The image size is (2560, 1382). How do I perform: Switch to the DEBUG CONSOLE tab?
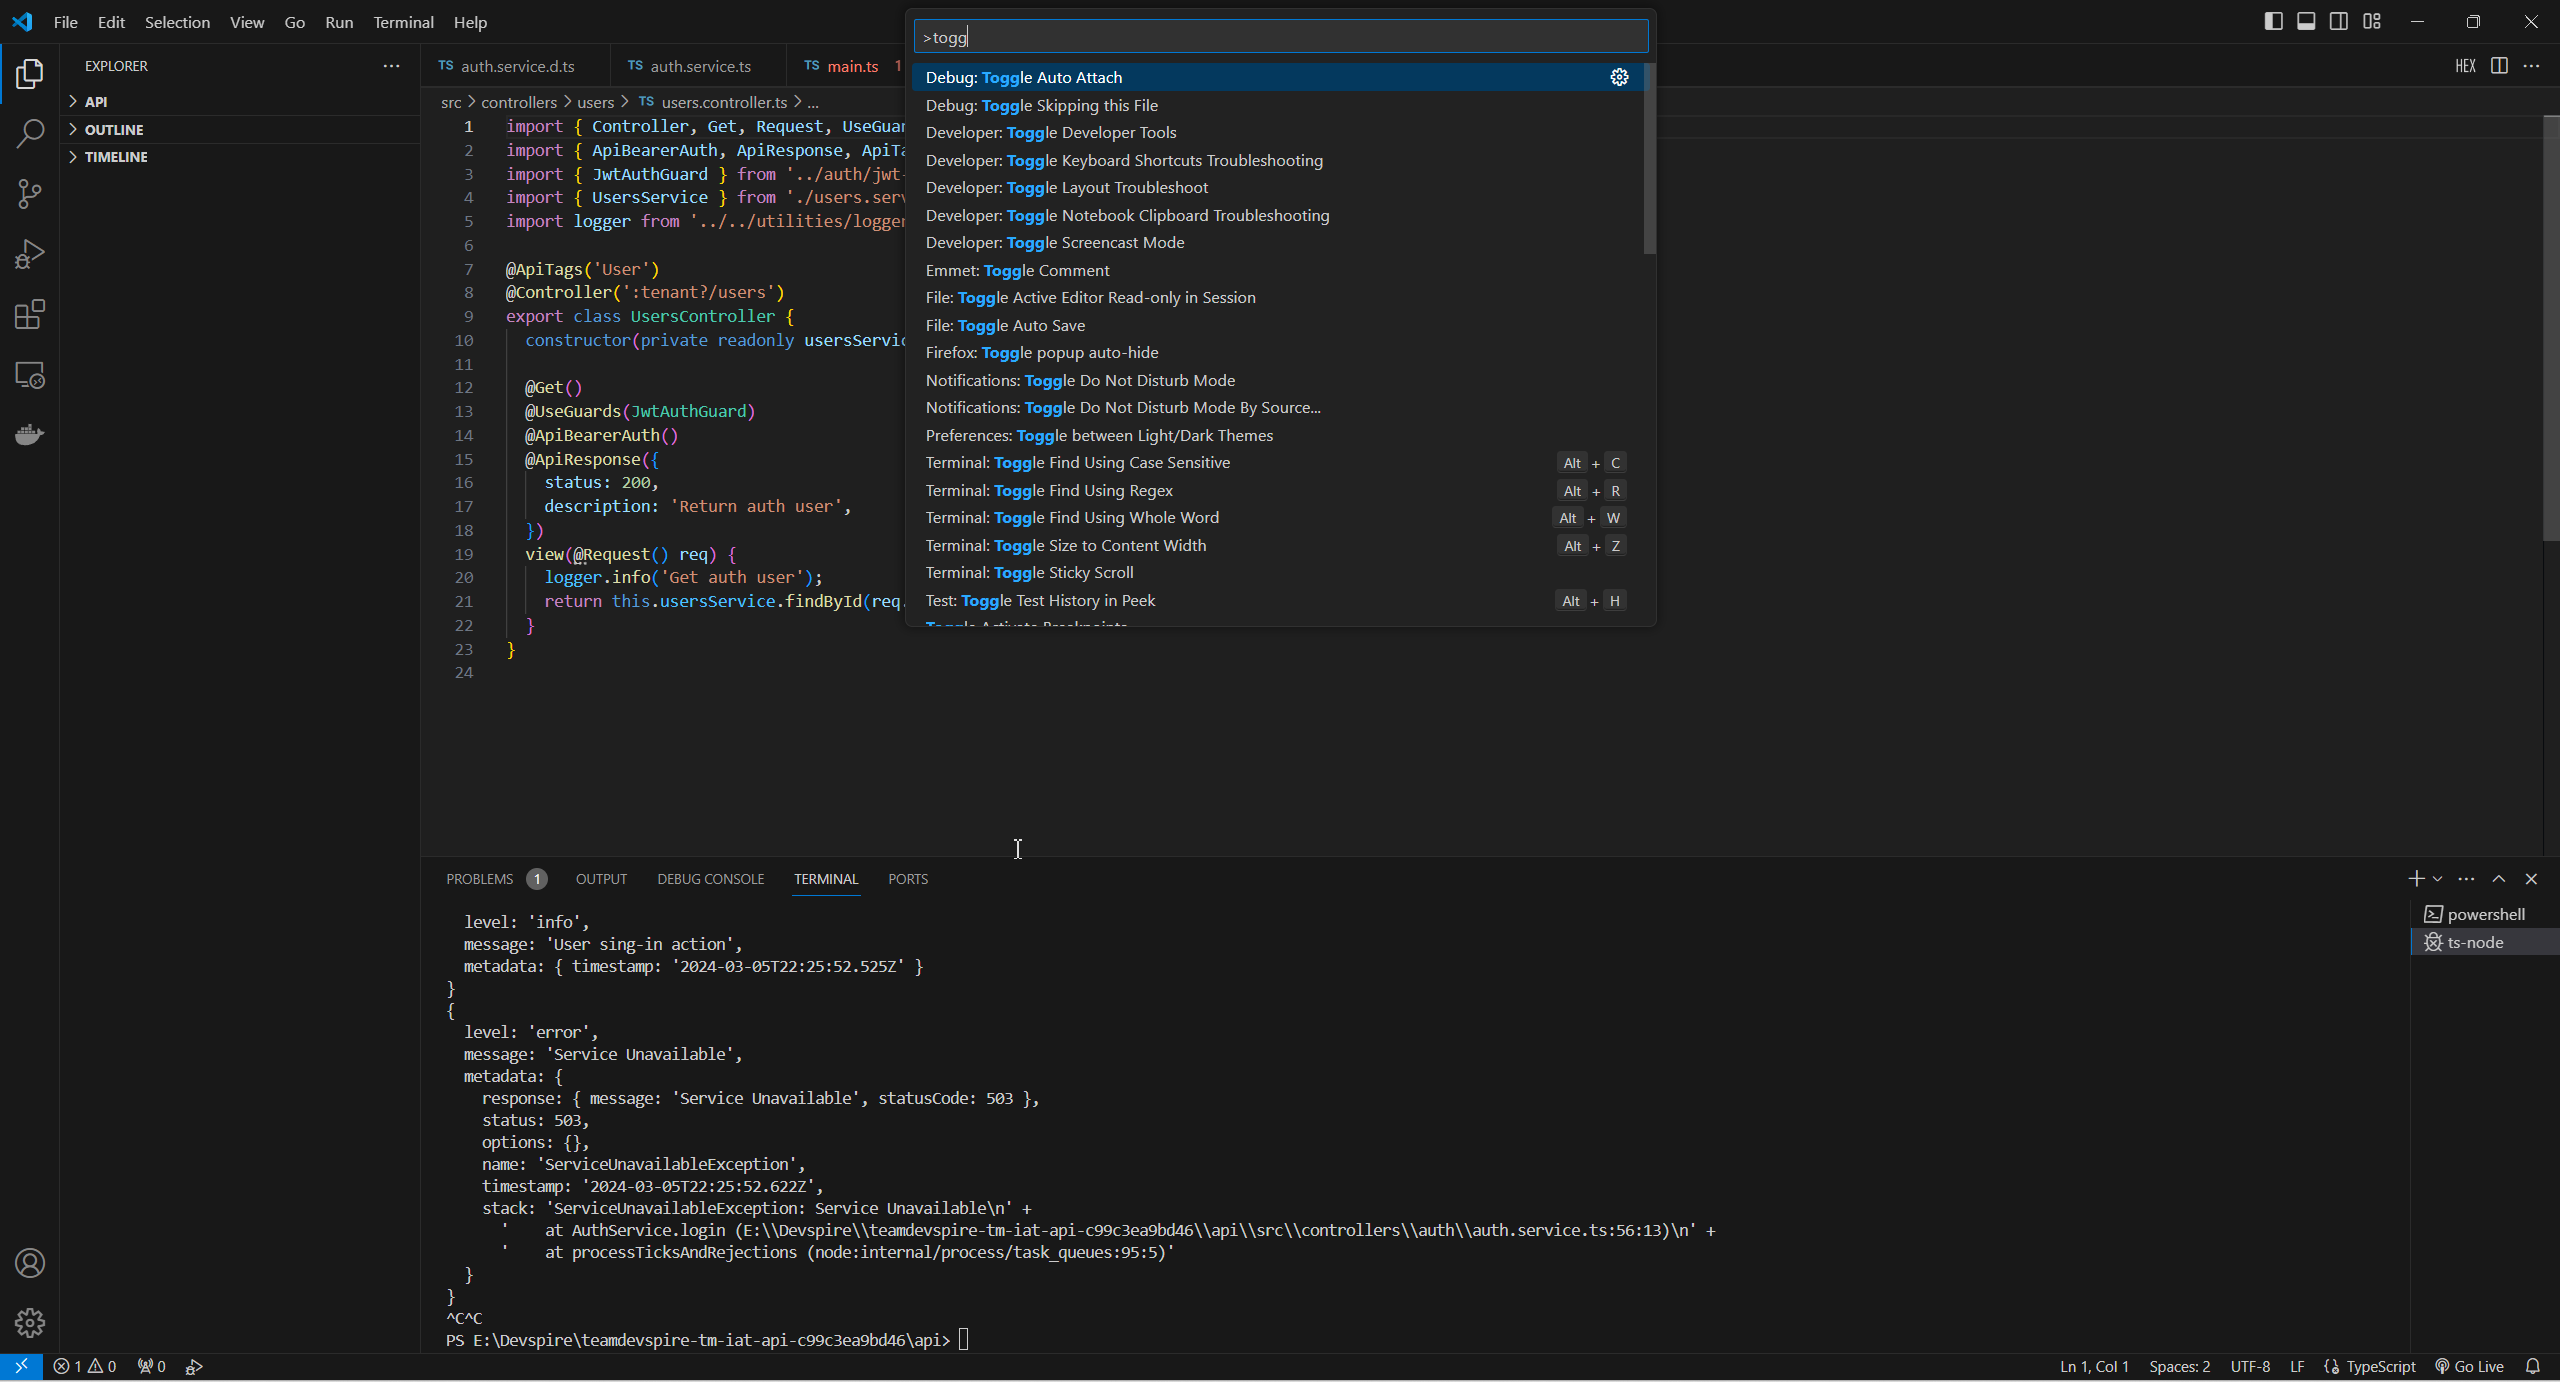[x=710, y=878]
